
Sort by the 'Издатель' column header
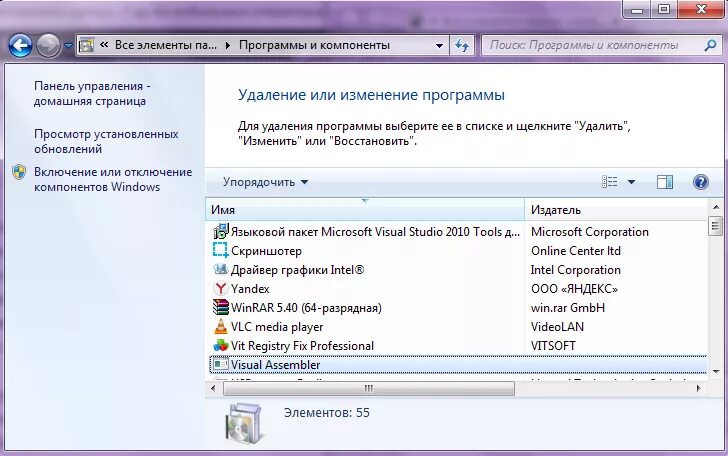(x=616, y=210)
